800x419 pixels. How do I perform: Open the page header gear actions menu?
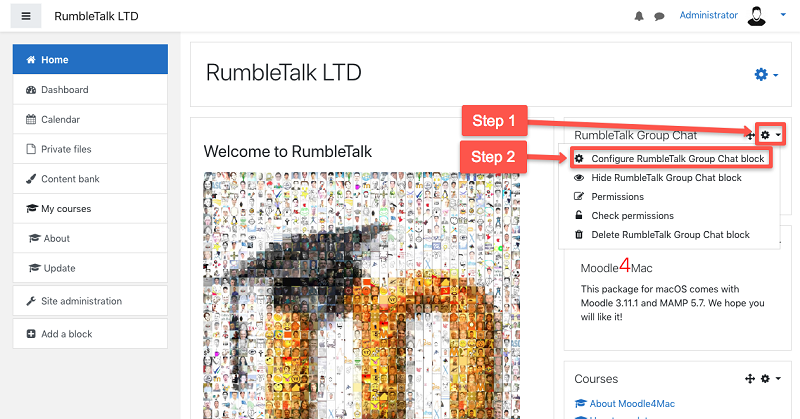point(765,75)
